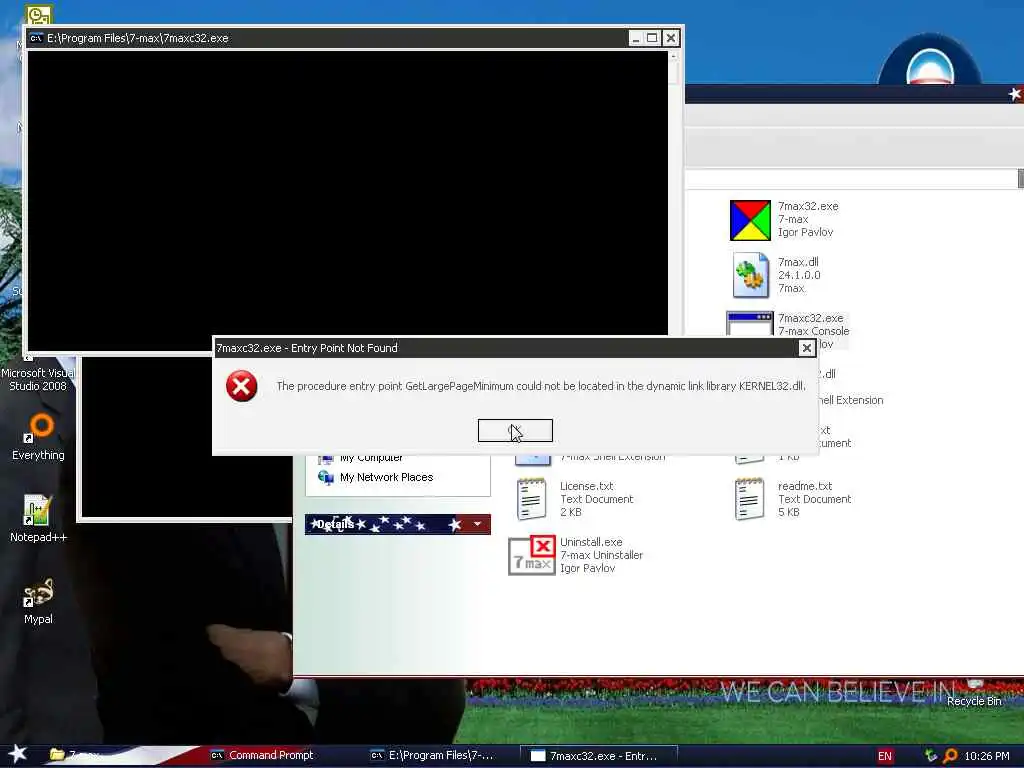Close the Entry Point Not Found dialog
The image size is (1024, 768).
coord(807,348)
